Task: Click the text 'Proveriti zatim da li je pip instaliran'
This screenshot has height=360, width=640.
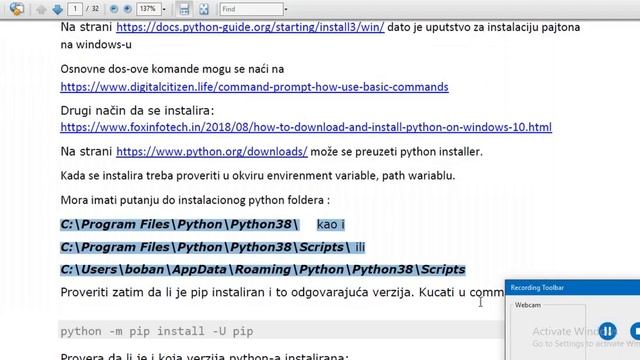Action: 162,292
